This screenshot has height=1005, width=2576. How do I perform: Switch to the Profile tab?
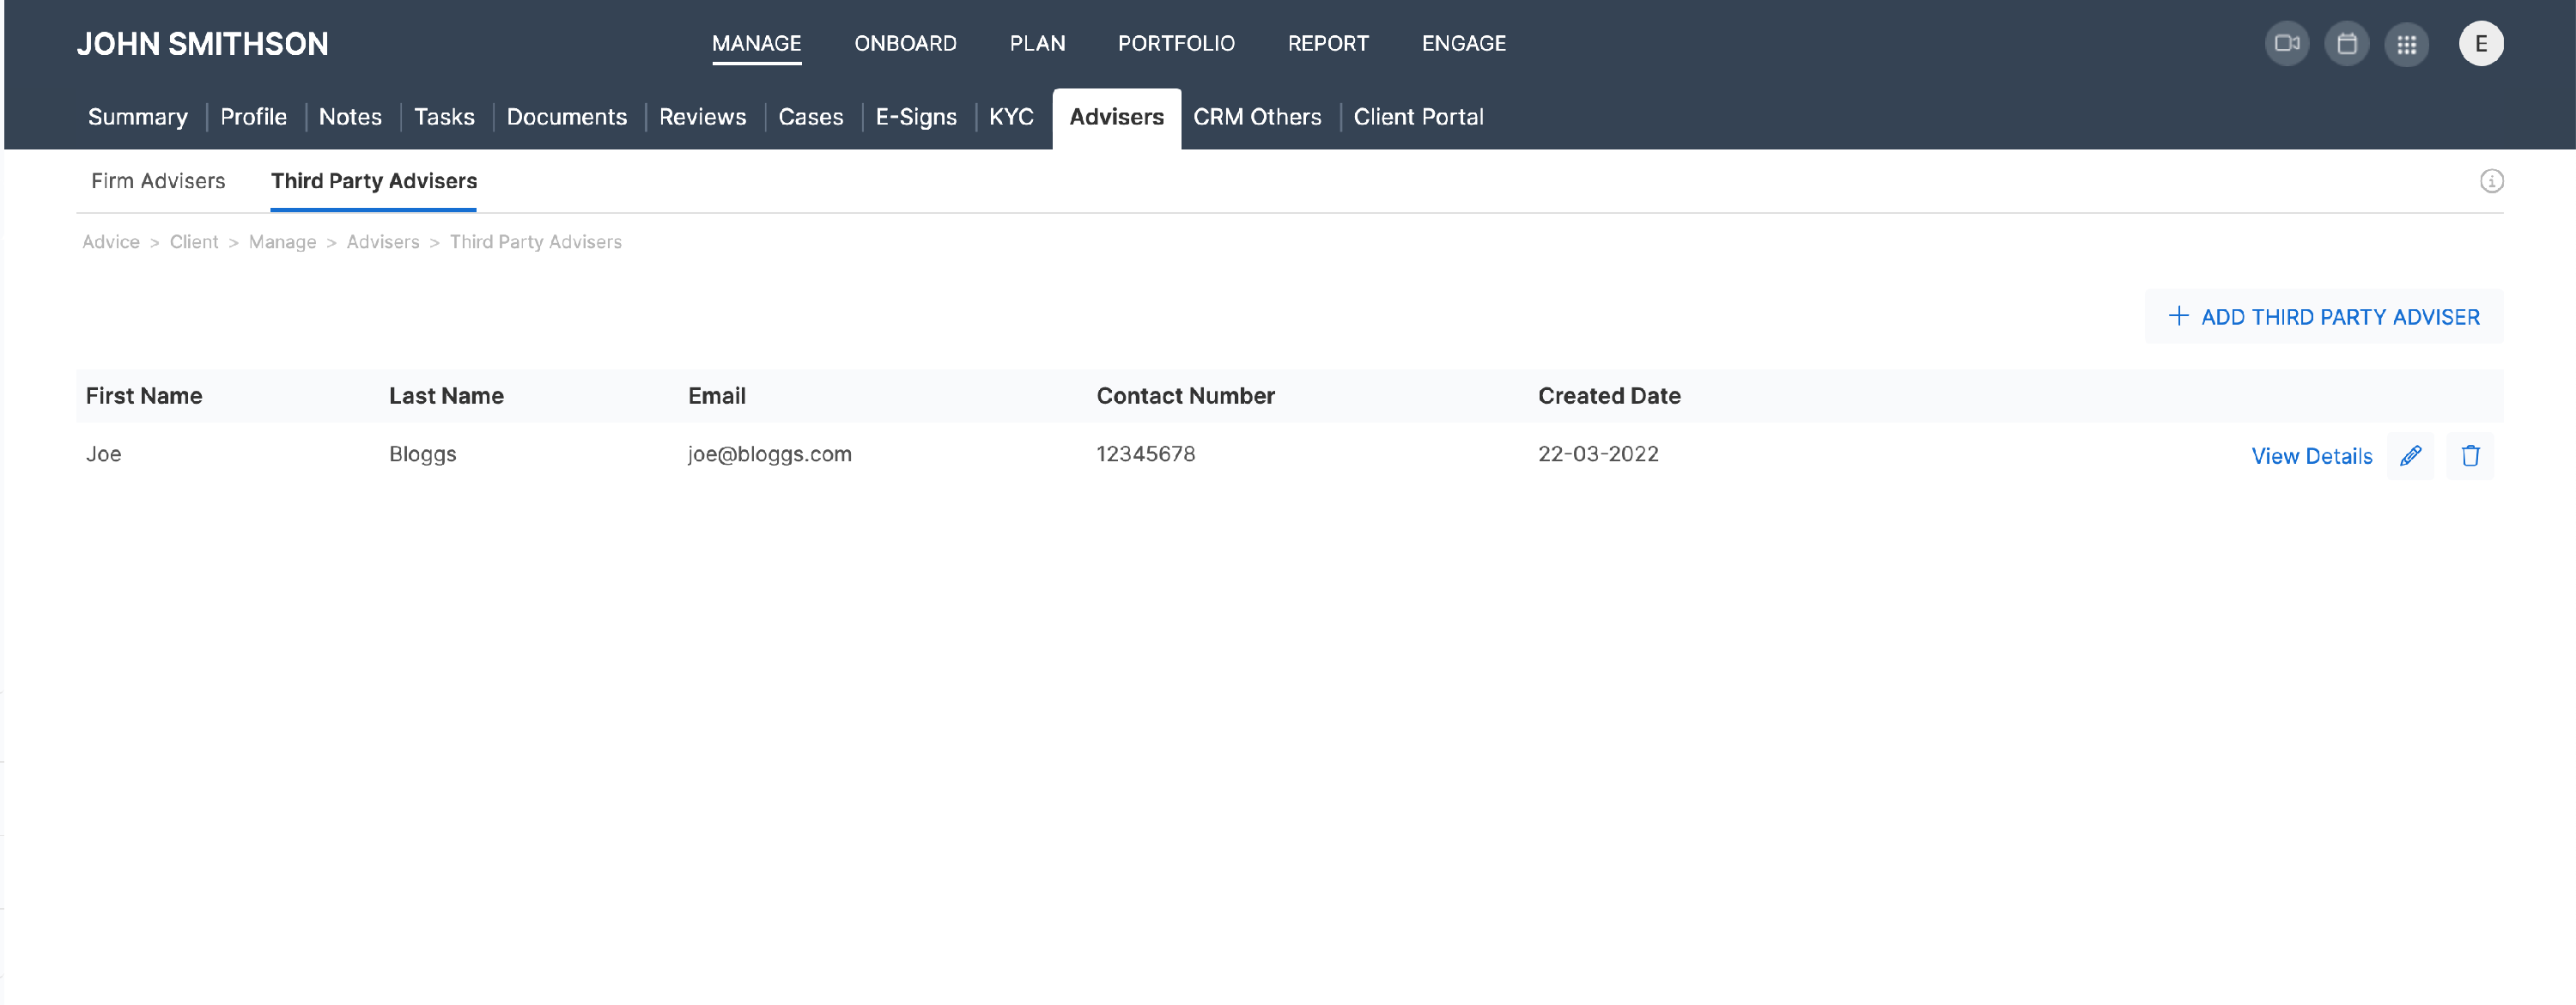[x=253, y=117]
